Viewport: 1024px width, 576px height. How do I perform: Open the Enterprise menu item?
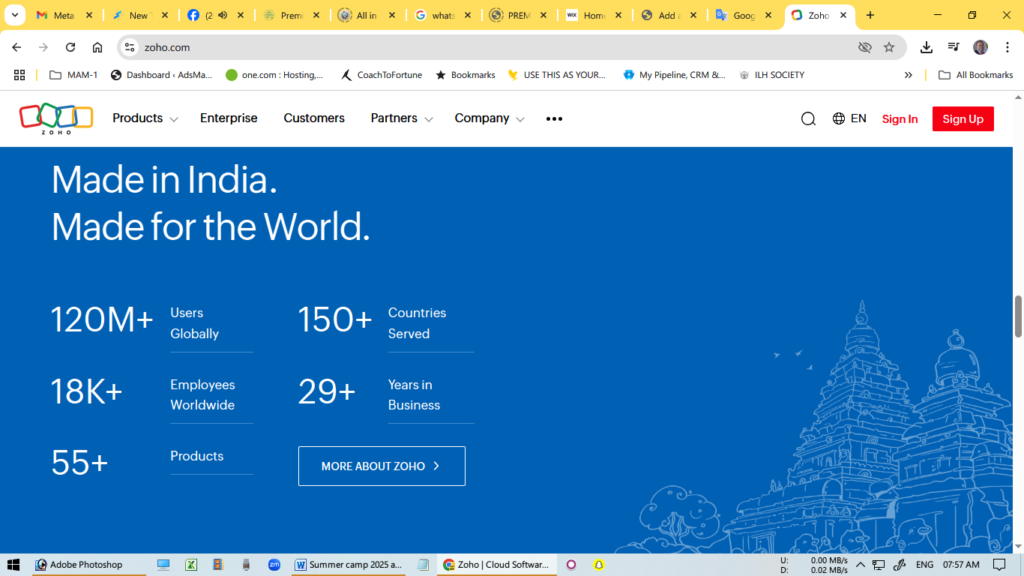click(229, 118)
